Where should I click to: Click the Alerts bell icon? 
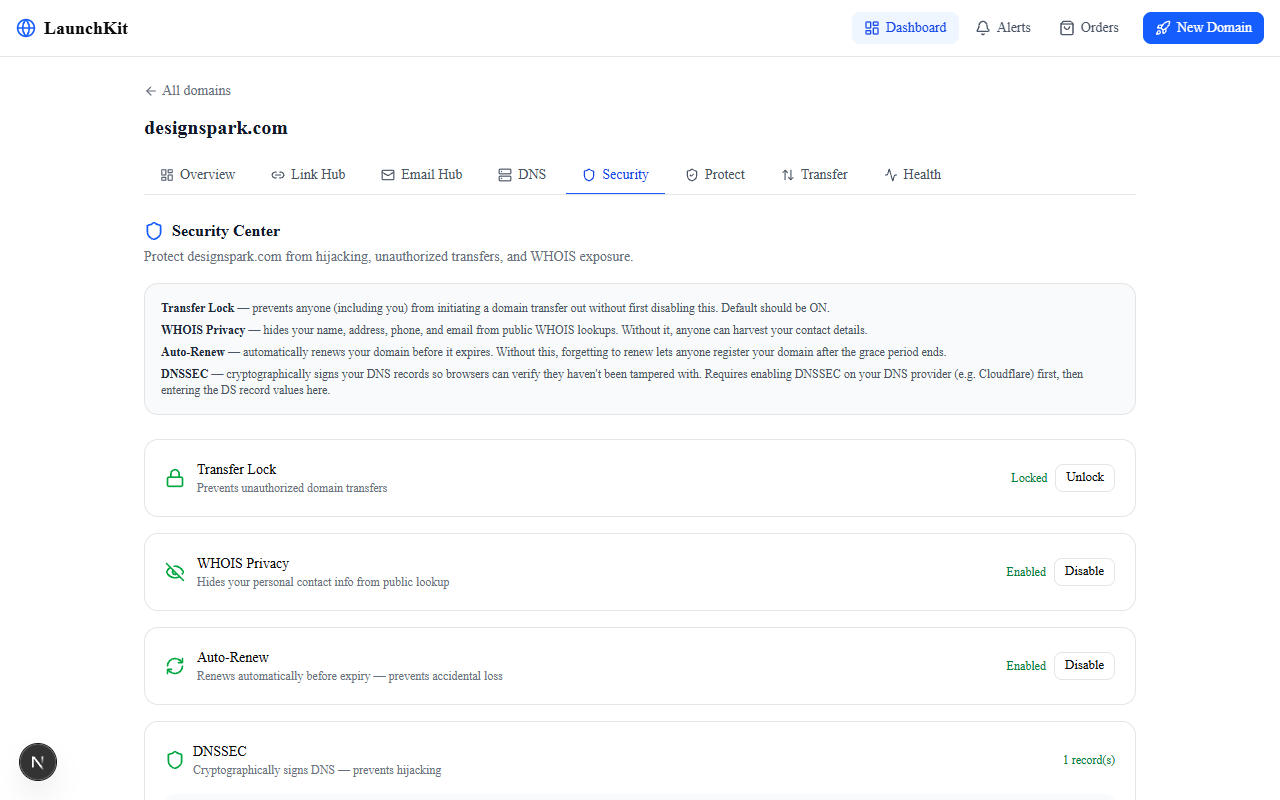983,28
